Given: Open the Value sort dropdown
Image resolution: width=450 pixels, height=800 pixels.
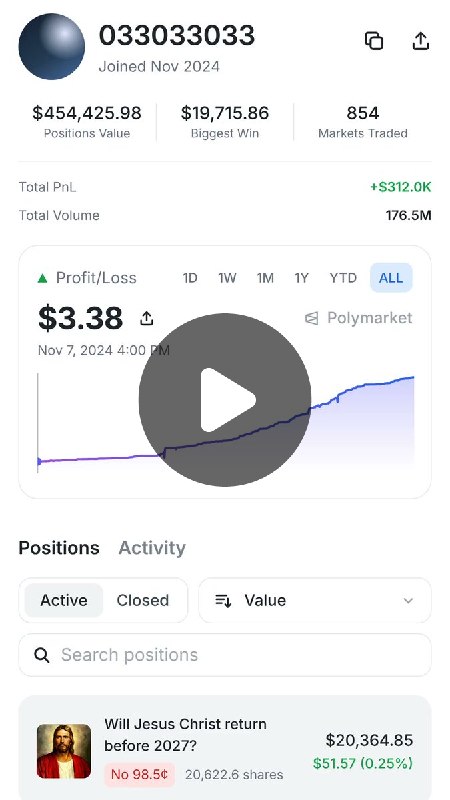Looking at the screenshot, I should click(x=315, y=601).
